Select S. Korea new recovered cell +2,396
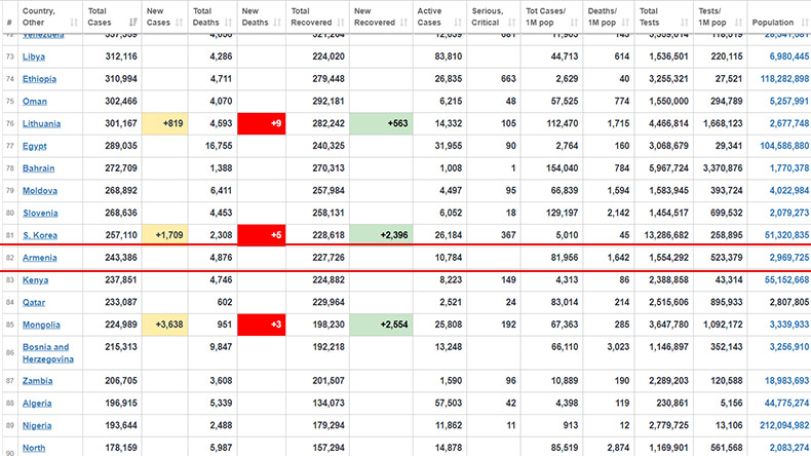811x456 pixels. (381, 235)
